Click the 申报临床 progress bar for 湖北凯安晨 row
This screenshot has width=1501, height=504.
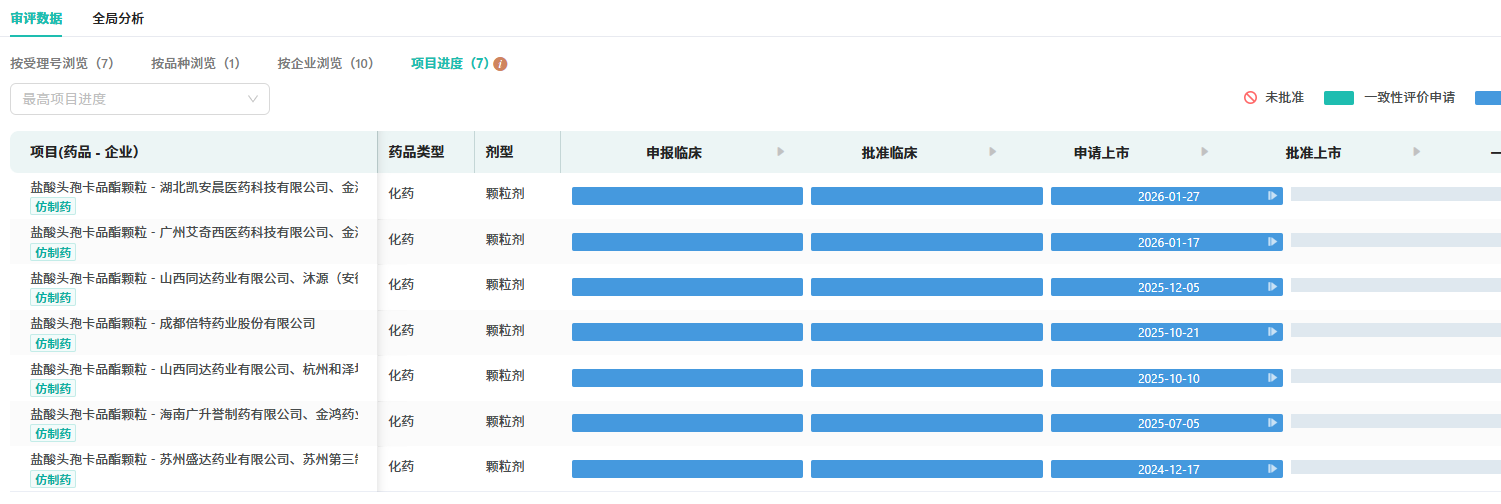click(687, 196)
